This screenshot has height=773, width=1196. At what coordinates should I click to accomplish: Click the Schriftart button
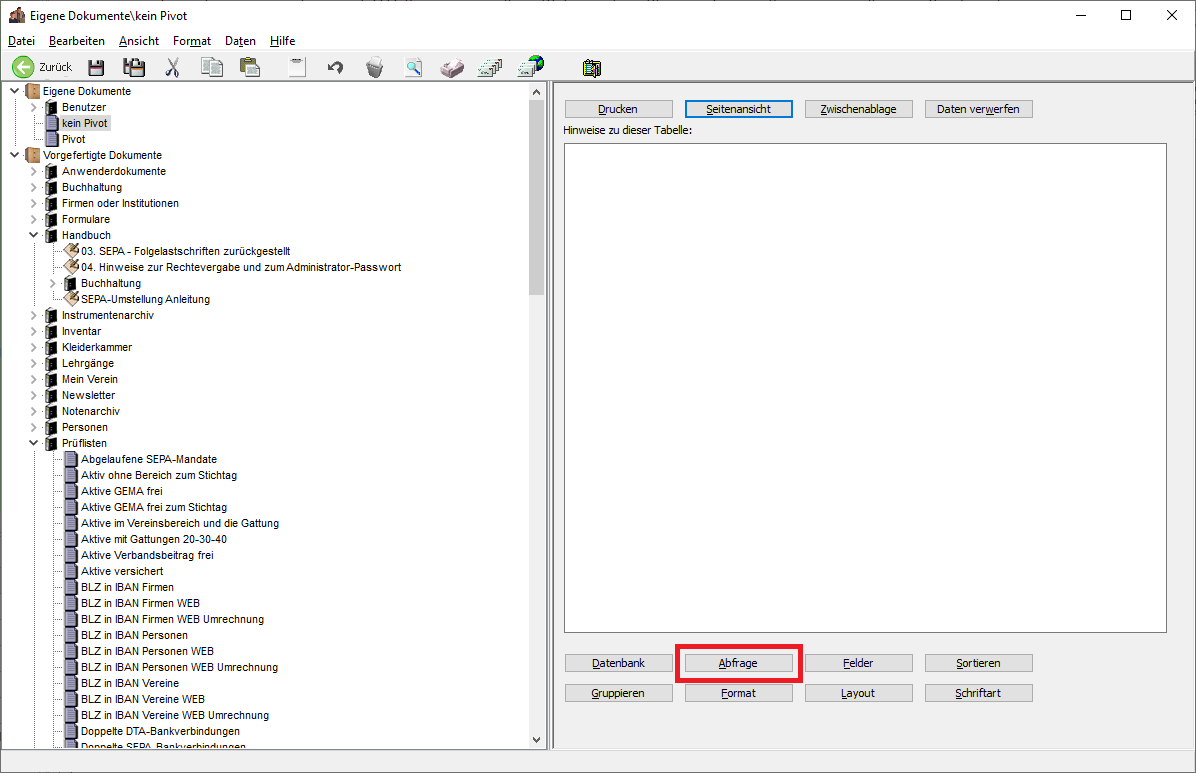click(x=979, y=693)
